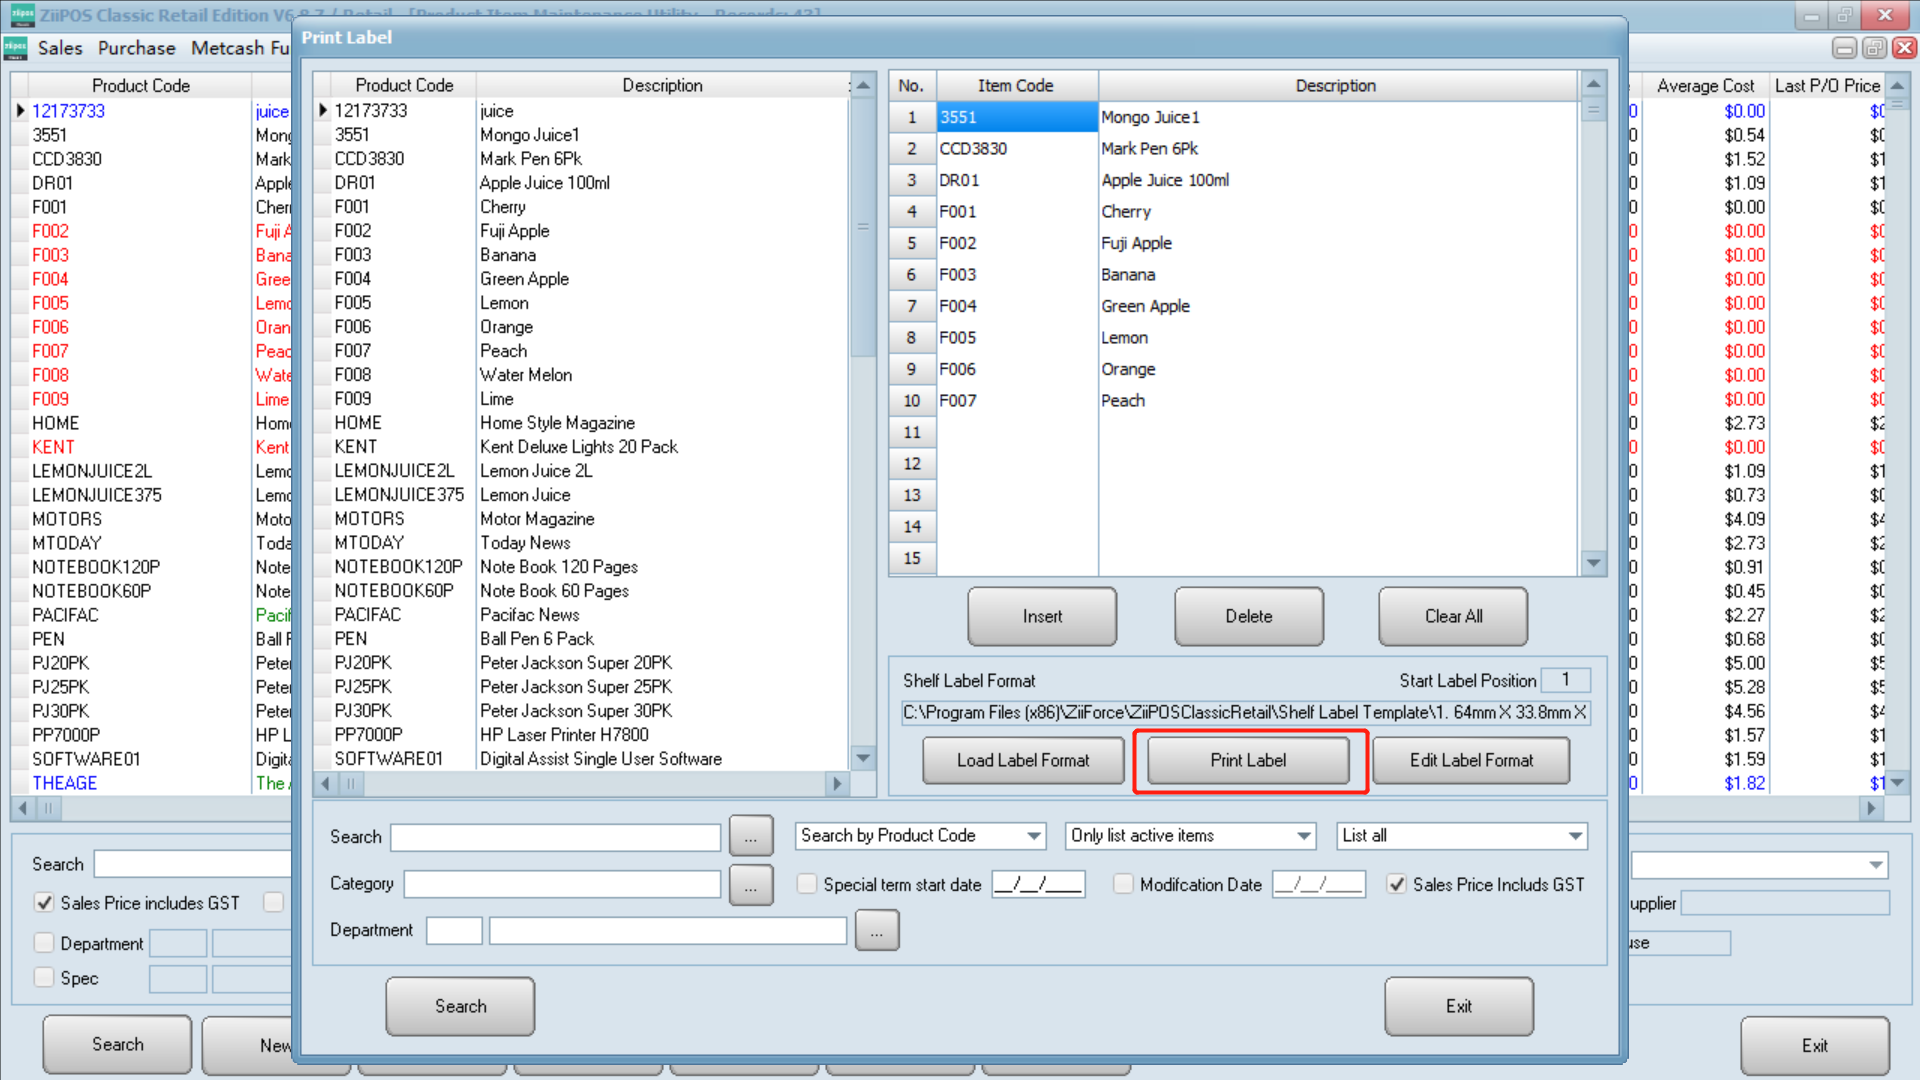Open the Sales menu
The height and width of the screenshot is (1080, 1920).
click(x=60, y=47)
